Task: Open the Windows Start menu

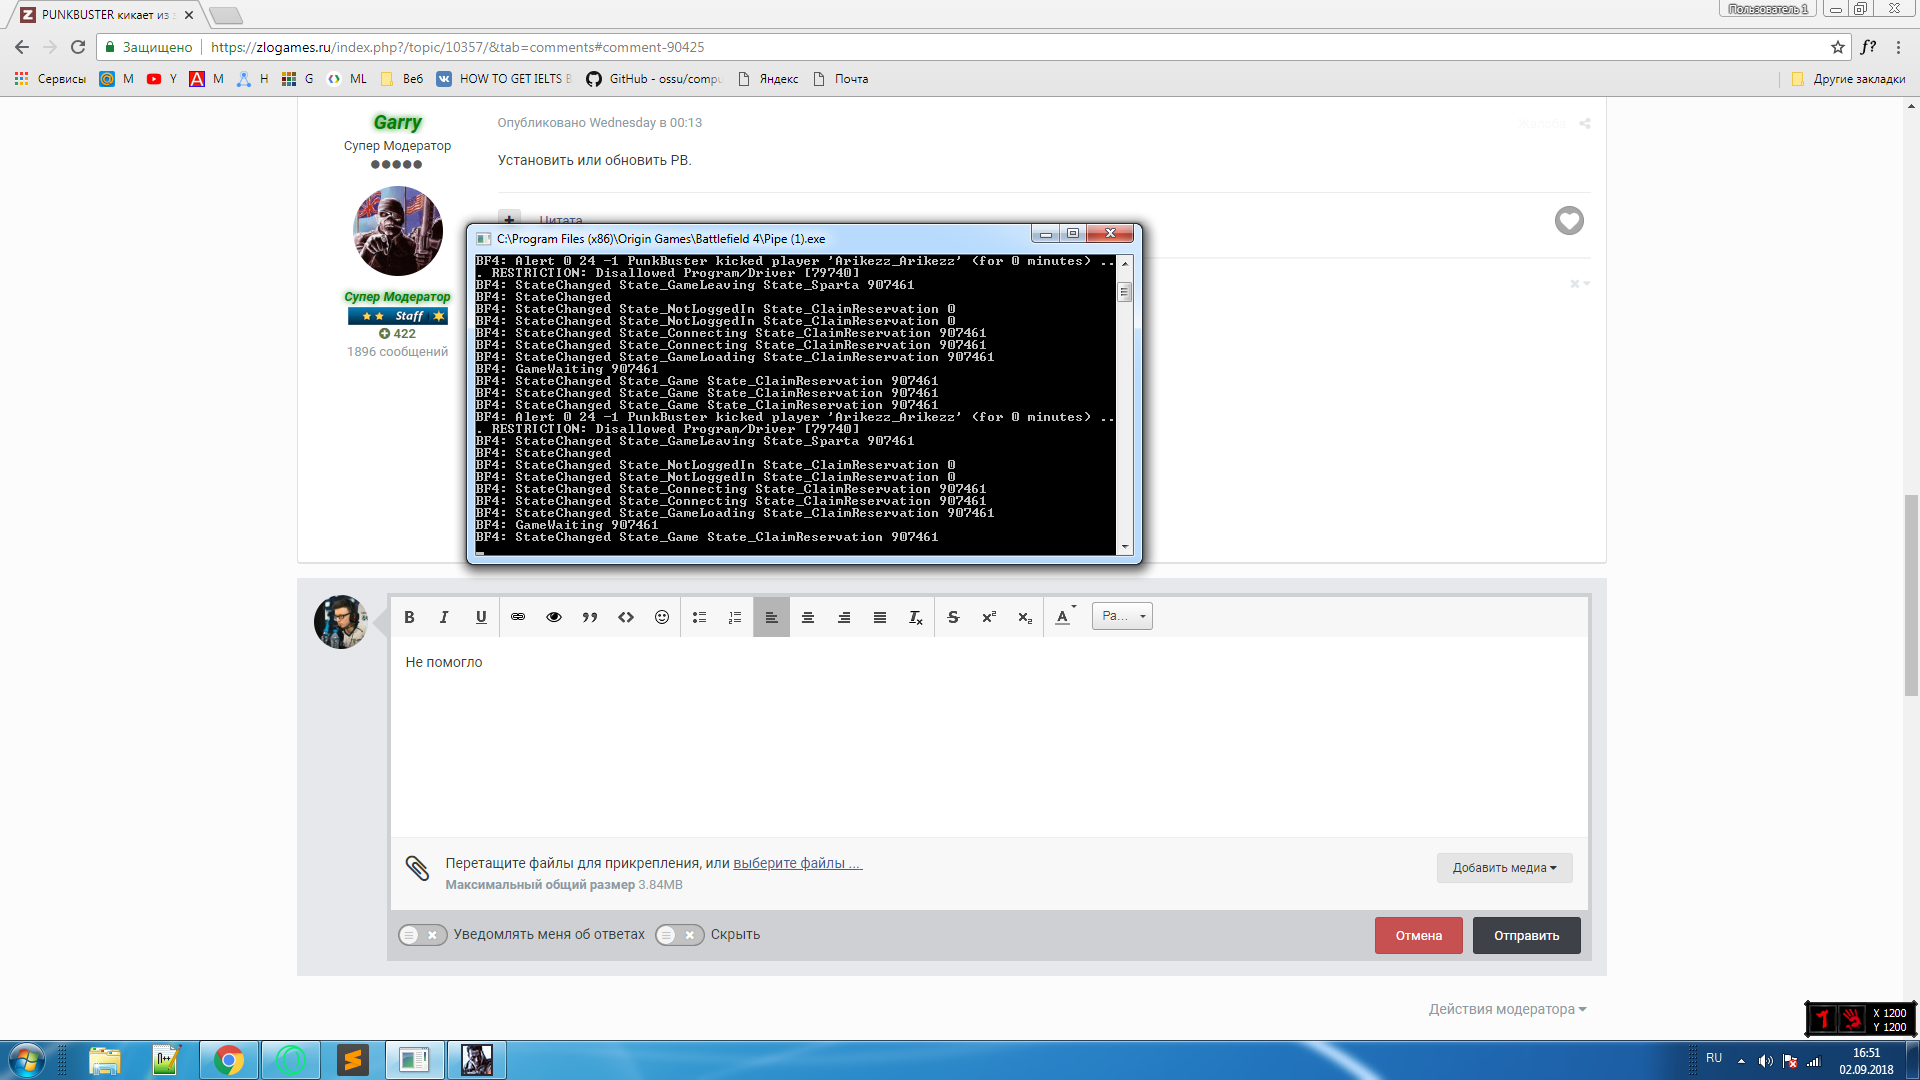Action: 26,1060
